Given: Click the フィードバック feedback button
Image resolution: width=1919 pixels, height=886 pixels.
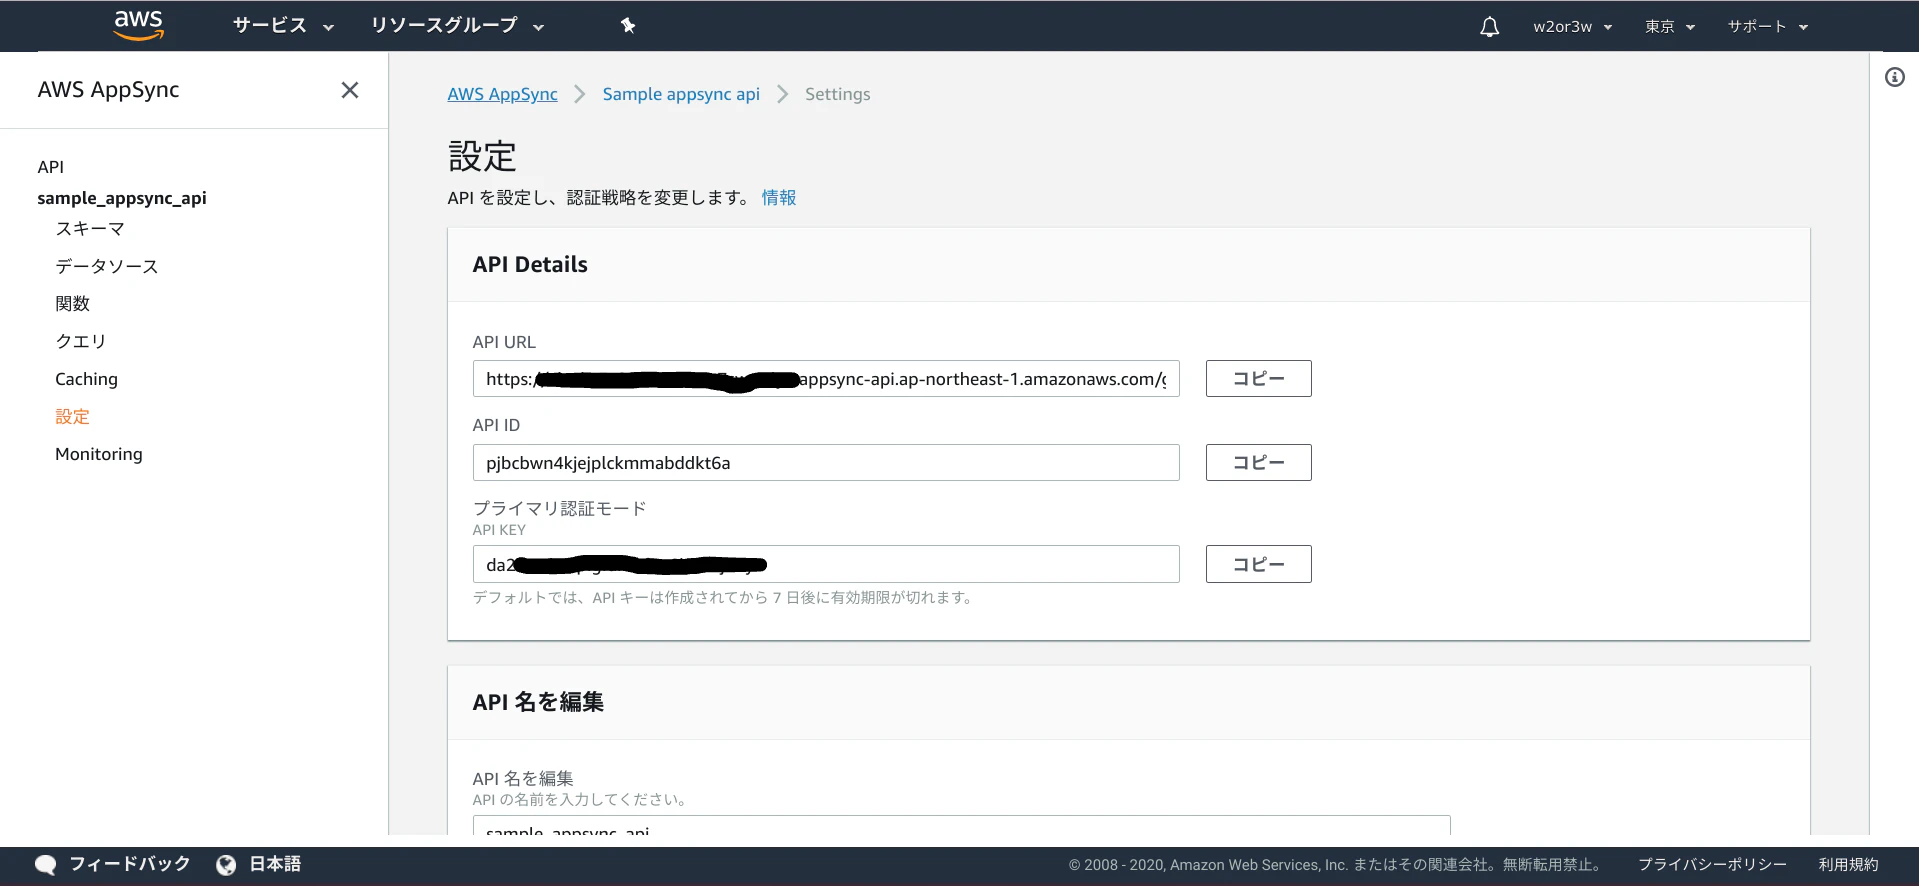Looking at the screenshot, I should (x=130, y=864).
